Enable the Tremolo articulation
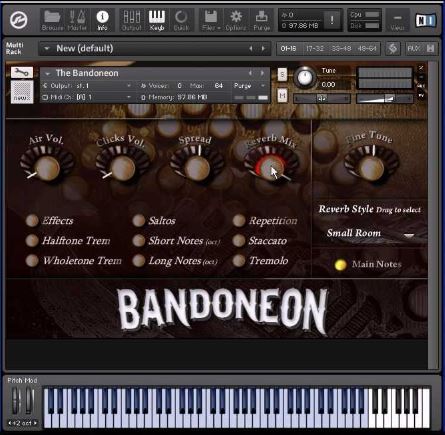This screenshot has width=445, height=435. coord(239,260)
